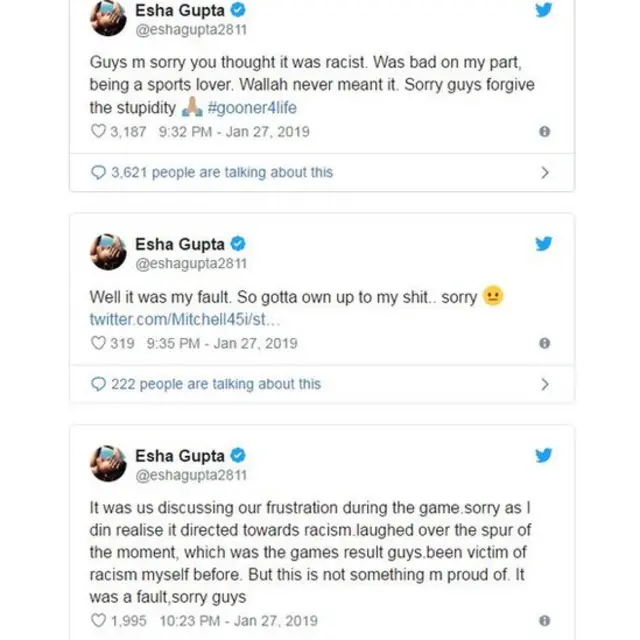Expand the 3,621 people talking chevron

[x=545, y=172]
